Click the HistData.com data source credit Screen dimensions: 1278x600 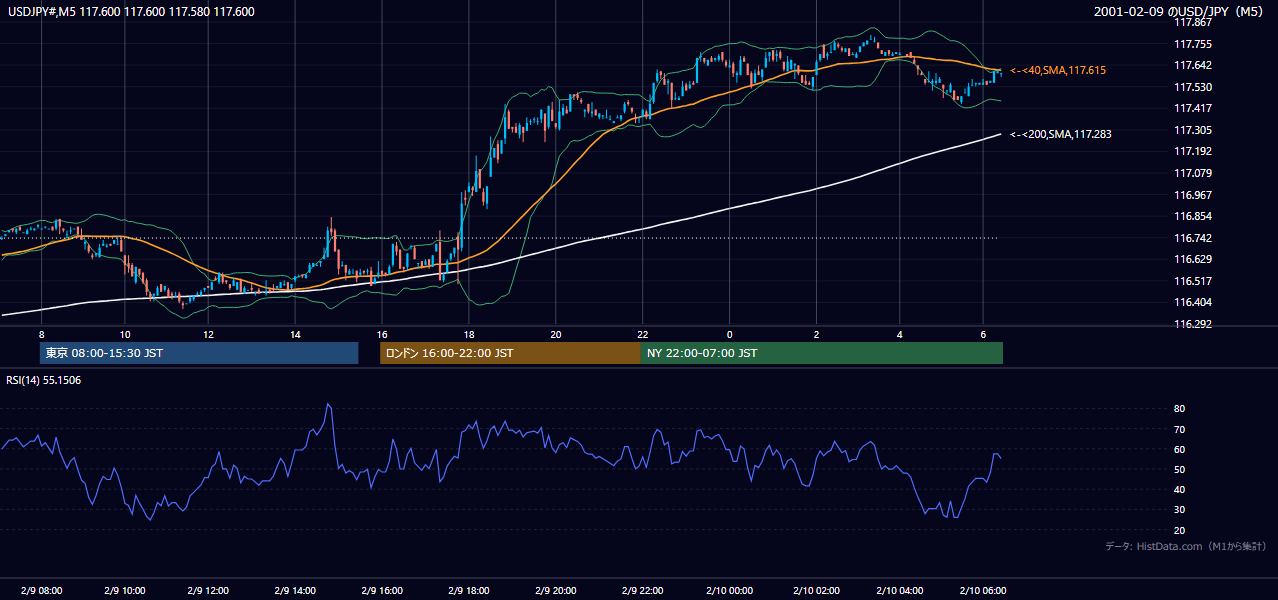pyautogui.click(x=1185, y=546)
